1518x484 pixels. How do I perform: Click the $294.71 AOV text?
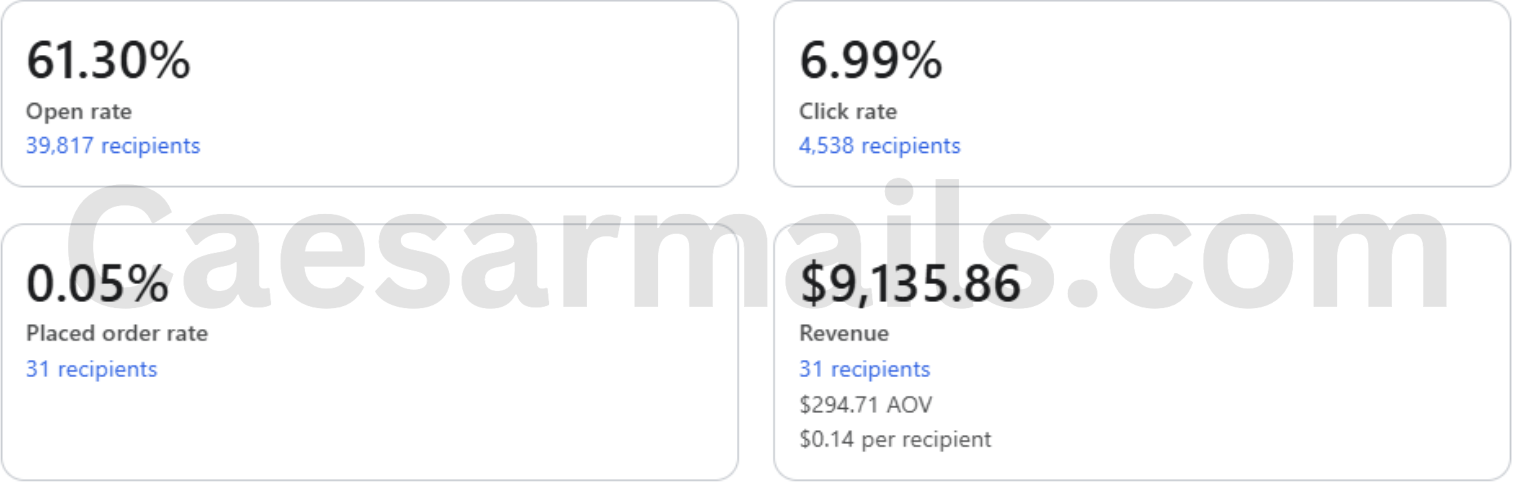tap(866, 404)
